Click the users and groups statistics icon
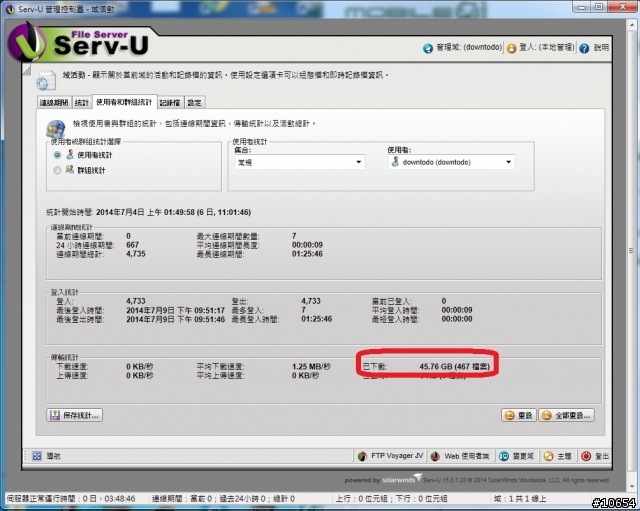This screenshot has width=640, height=511. pyautogui.click(x=56, y=128)
